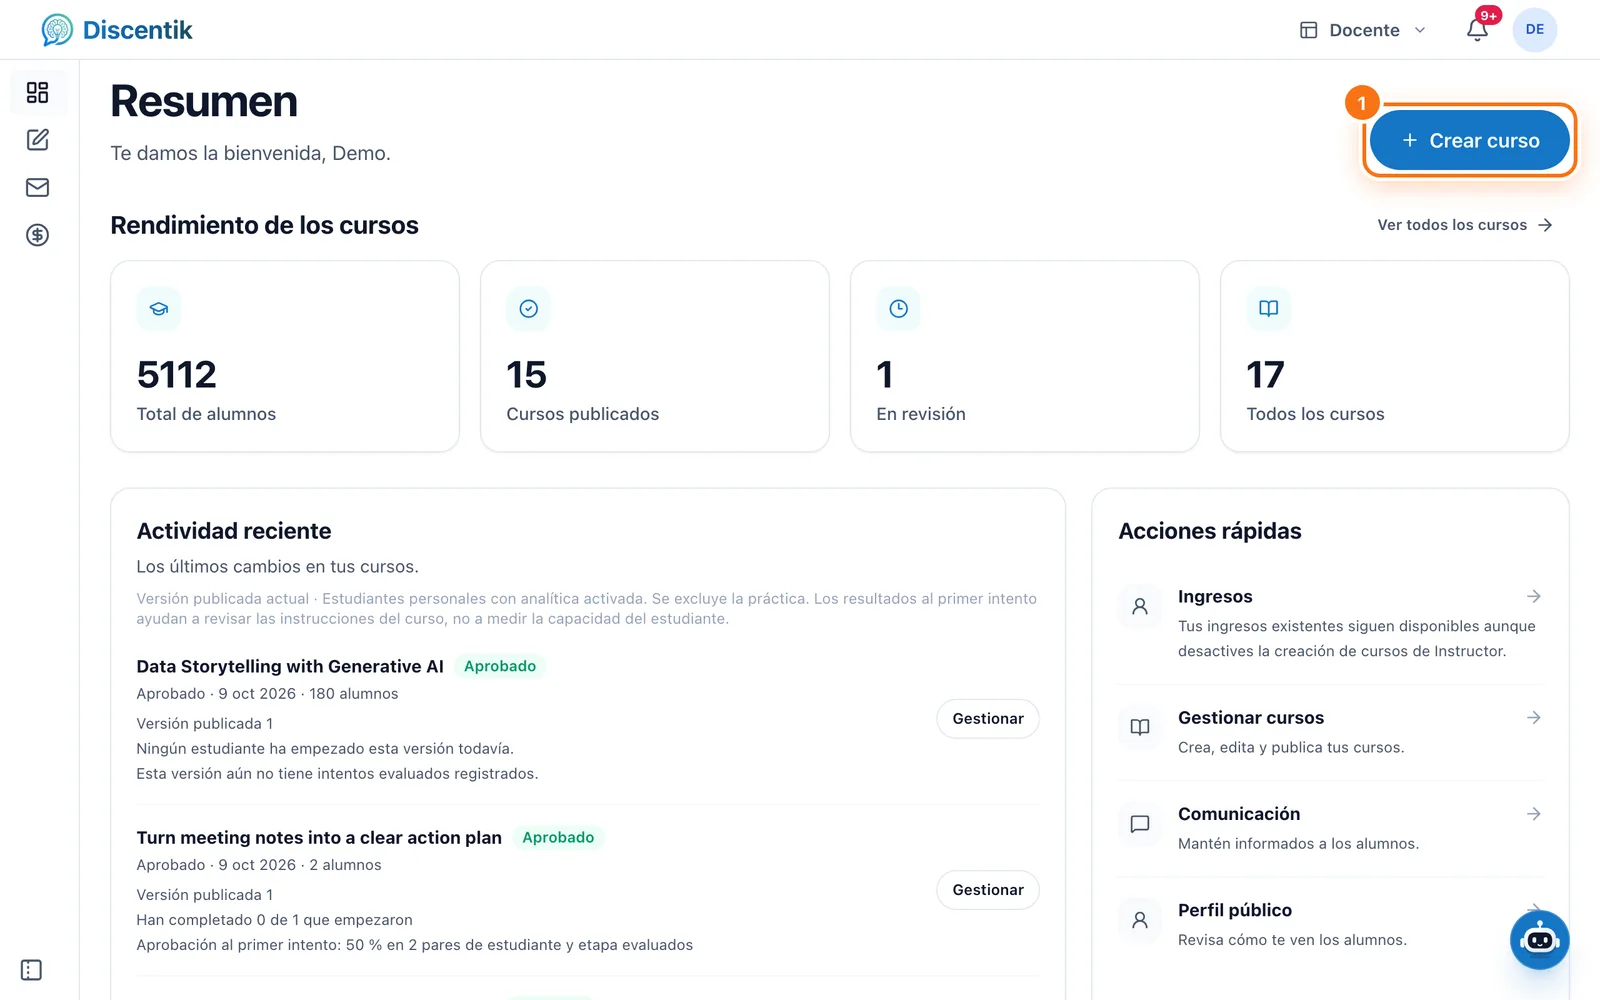Image resolution: width=1600 pixels, height=1000 pixels.
Task: Toggle the sidebar collapse panel icon
Action: [31, 970]
